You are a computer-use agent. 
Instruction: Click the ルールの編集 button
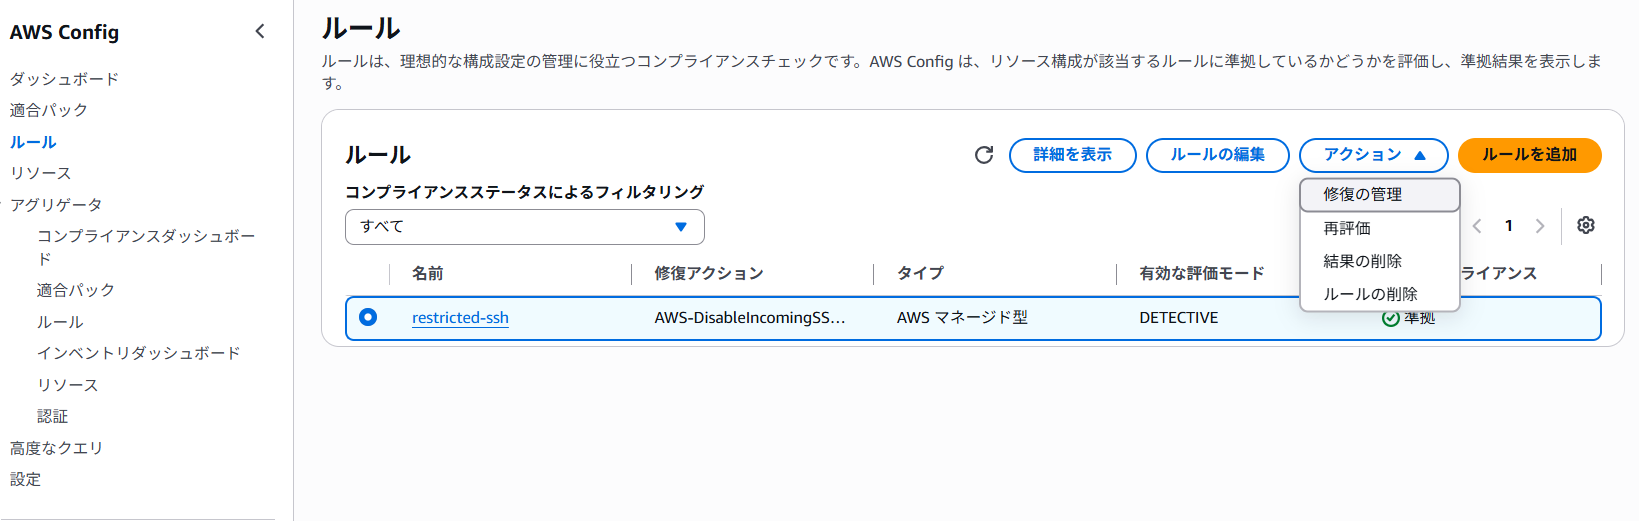coord(1217,155)
